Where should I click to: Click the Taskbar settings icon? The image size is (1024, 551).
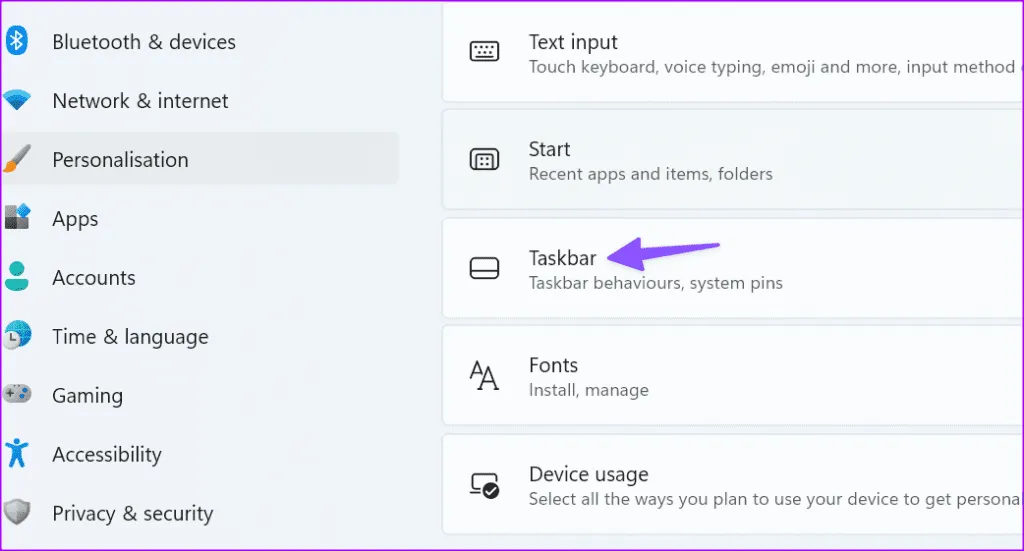[485, 268]
